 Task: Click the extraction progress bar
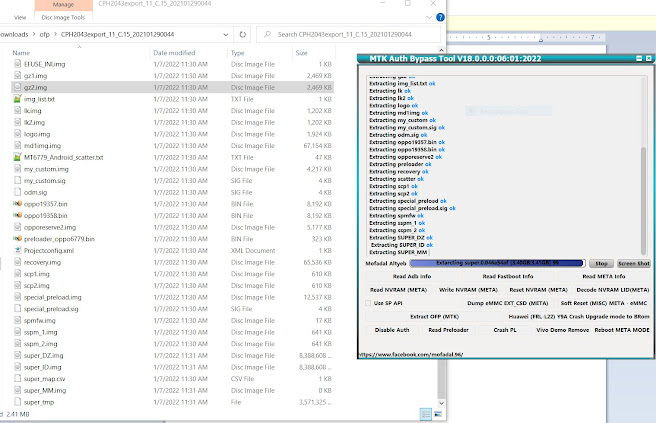point(497,263)
